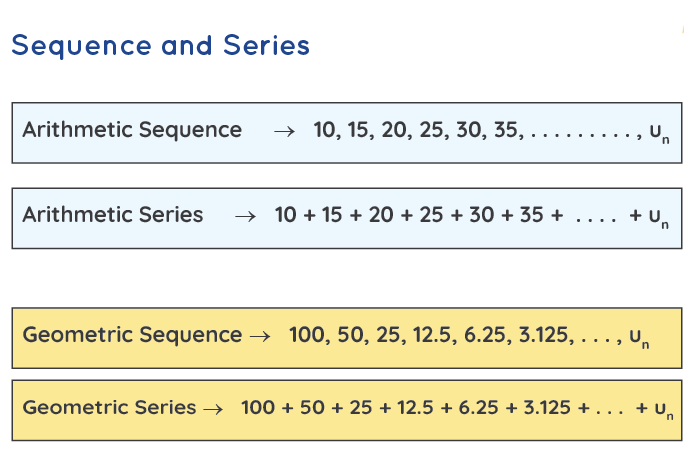The height and width of the screenshot is (454, 695).
Task: Click the "Geometric Sequence" label
Action: coord(132,335)
